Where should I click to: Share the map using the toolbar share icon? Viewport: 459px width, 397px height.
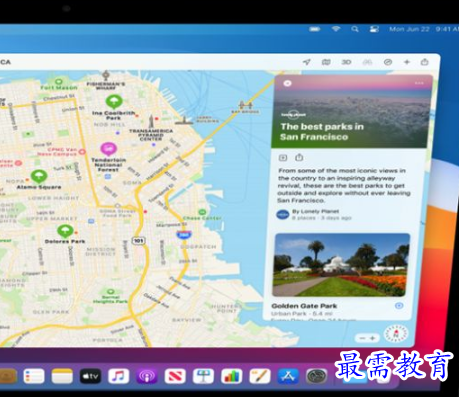pyautogui.click(x=424, y=62)
